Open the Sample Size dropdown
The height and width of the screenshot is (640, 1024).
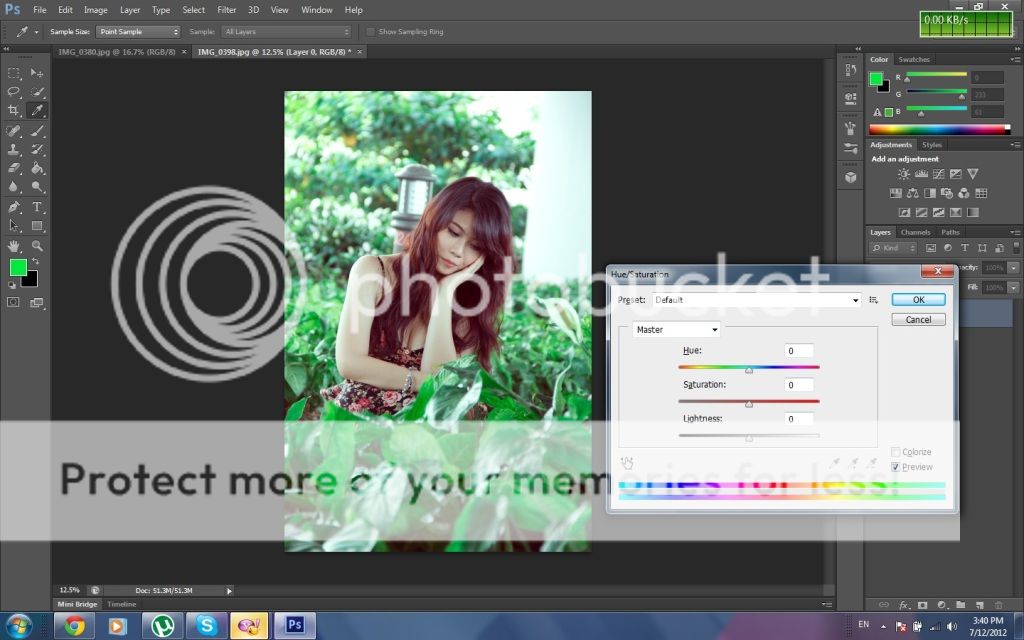click(138, 31)
